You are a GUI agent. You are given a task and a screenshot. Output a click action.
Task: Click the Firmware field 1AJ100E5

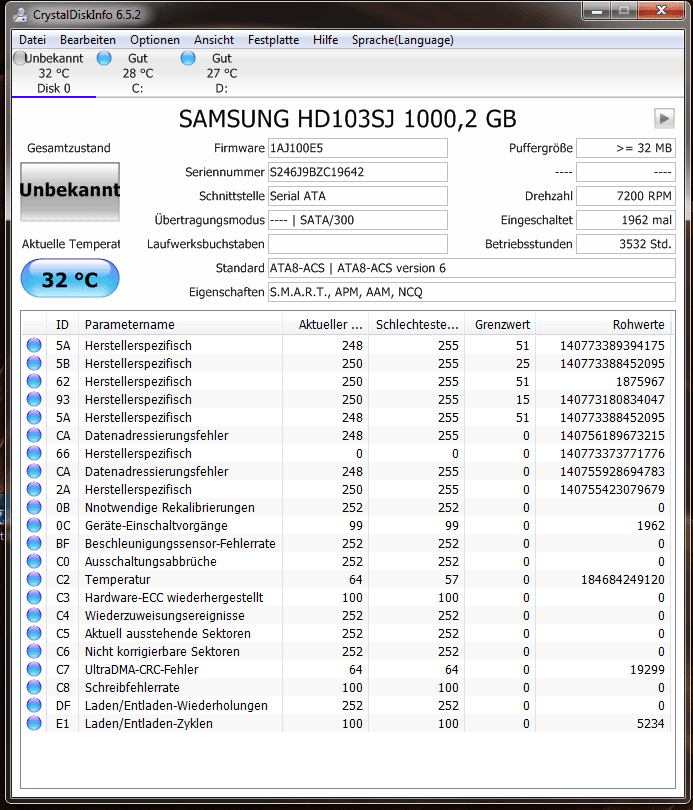tap(357, 148)
